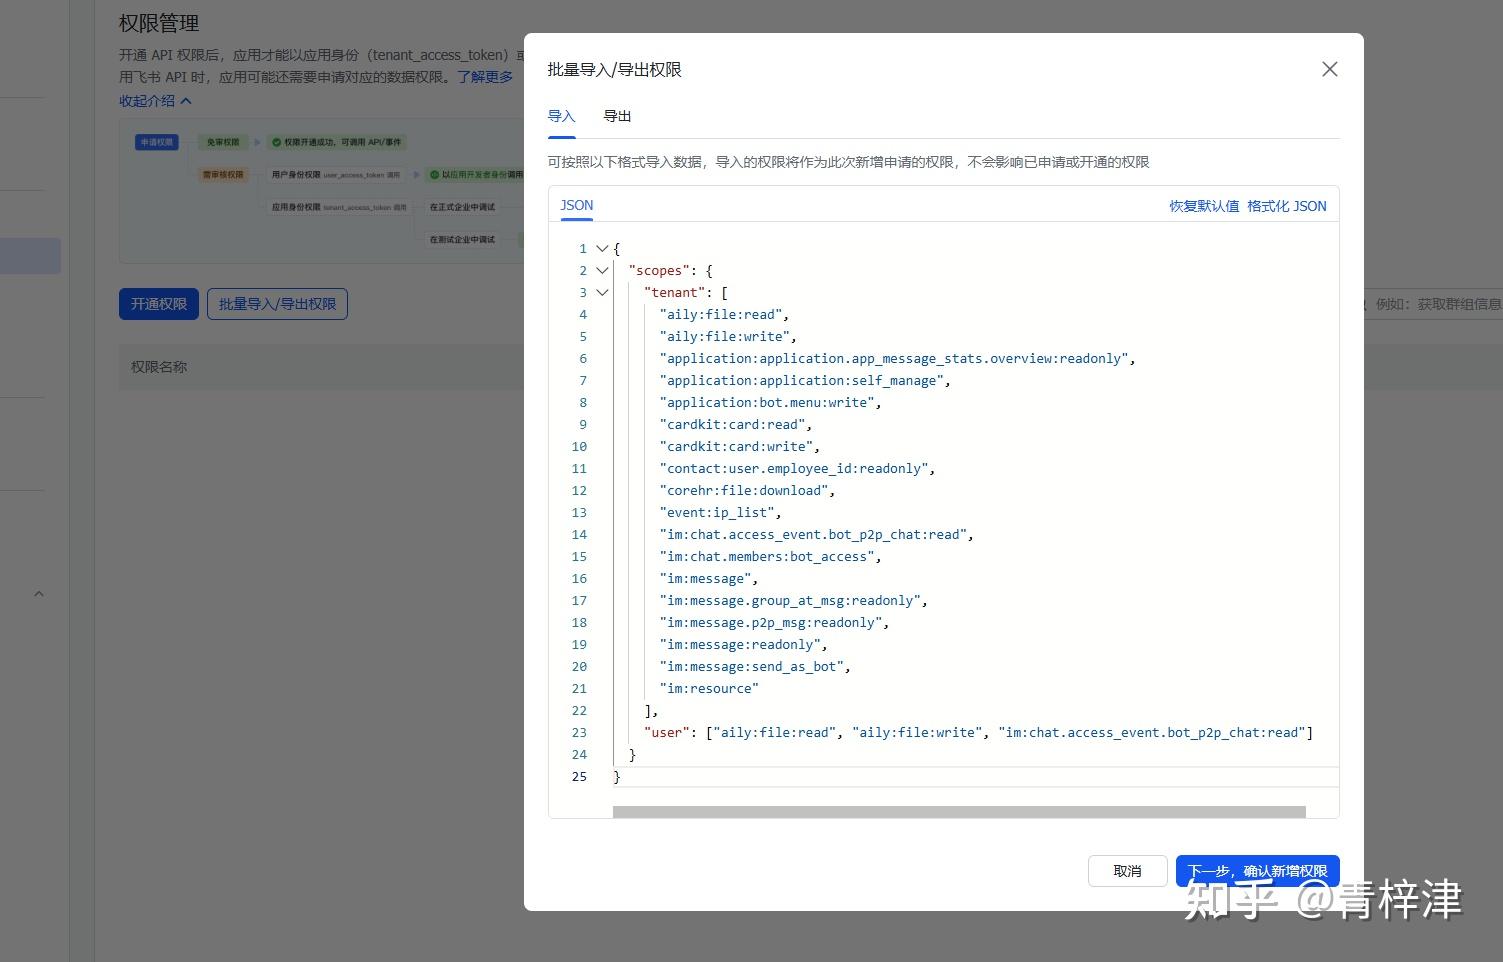
Task: Click the 取消 button
Action: 1127,871
